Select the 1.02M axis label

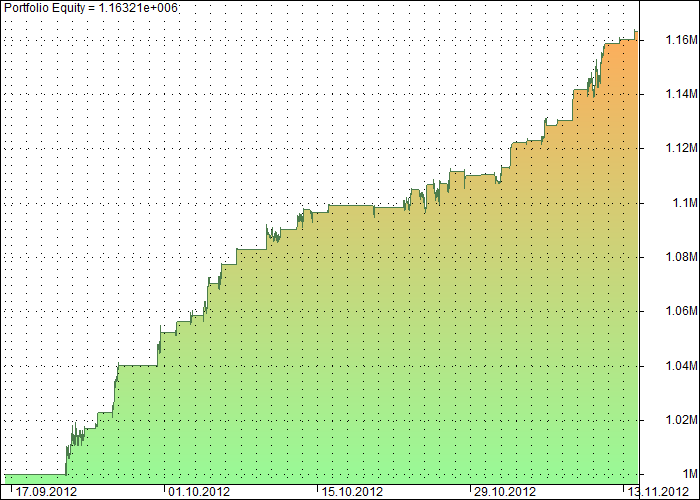[x=681, y=420]
